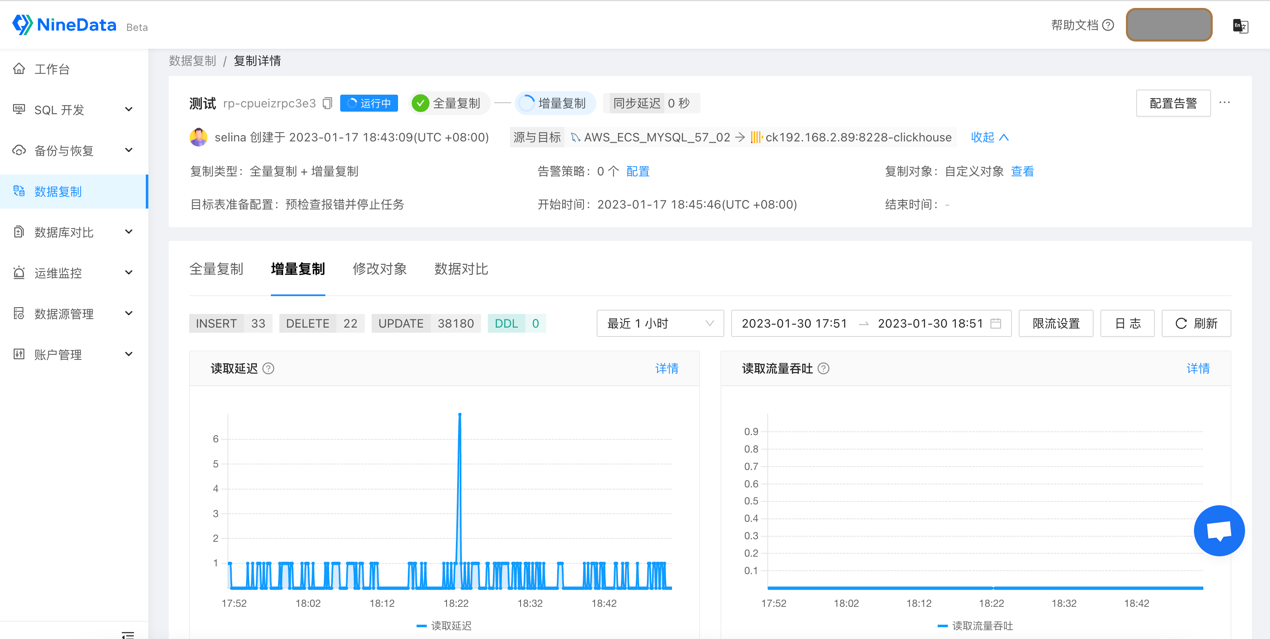This screenshot has width=1270, height=639.
Task: Click the latency spike at 18:22
Action: point(460,415)
